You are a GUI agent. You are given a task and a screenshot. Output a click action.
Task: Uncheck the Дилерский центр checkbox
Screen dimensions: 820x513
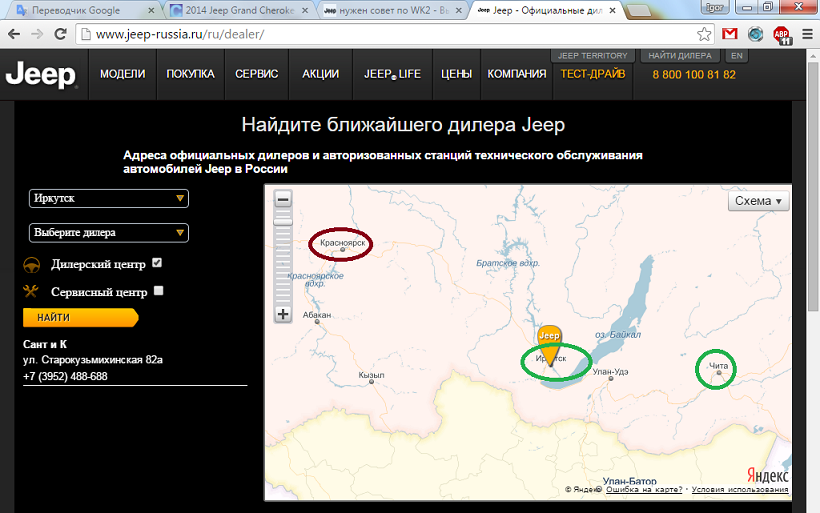(x=157, y=263)
